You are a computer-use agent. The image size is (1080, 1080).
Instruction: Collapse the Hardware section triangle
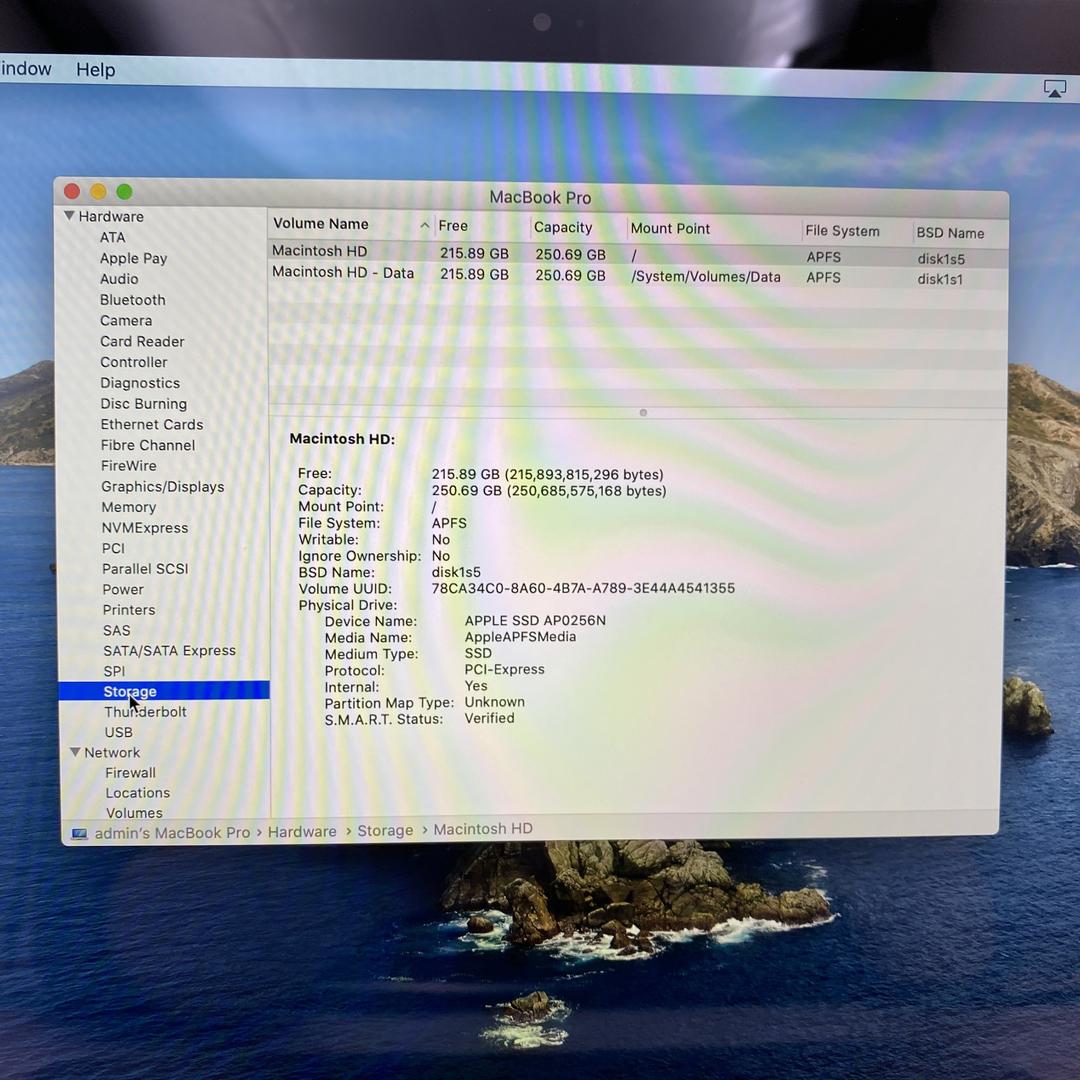(x=69, y=216)
